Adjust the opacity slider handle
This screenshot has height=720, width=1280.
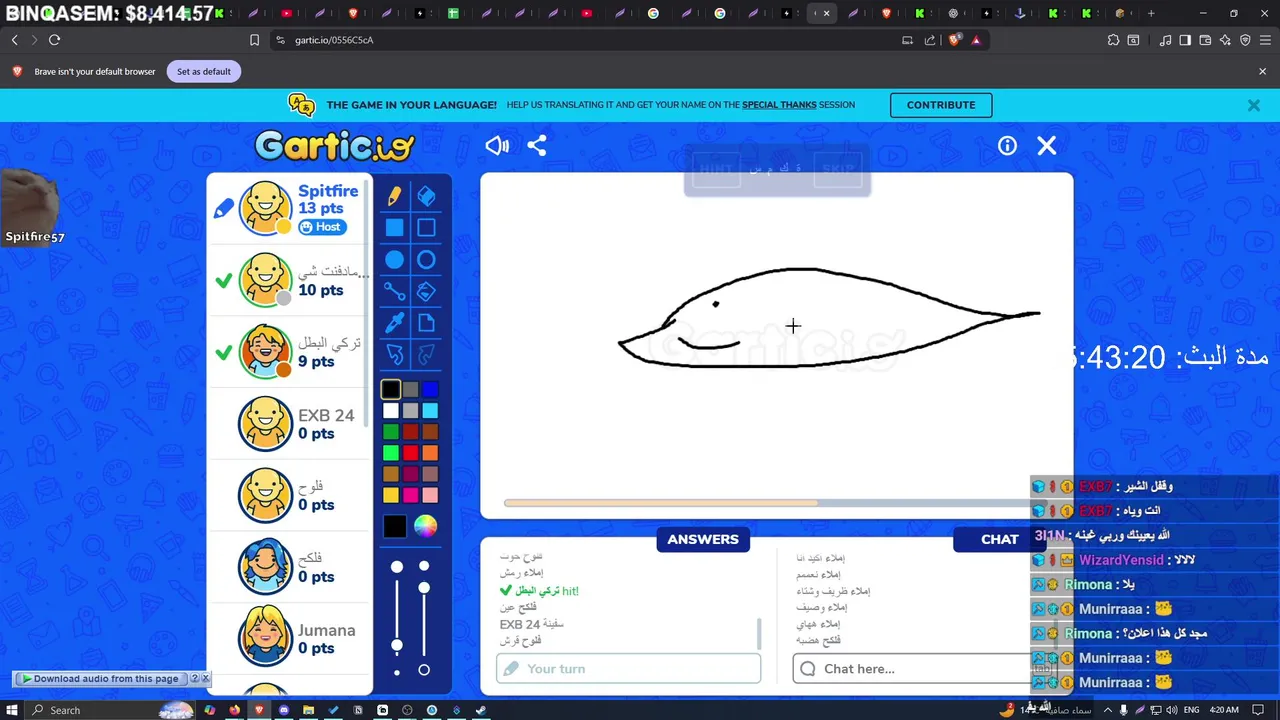(424, 587)
